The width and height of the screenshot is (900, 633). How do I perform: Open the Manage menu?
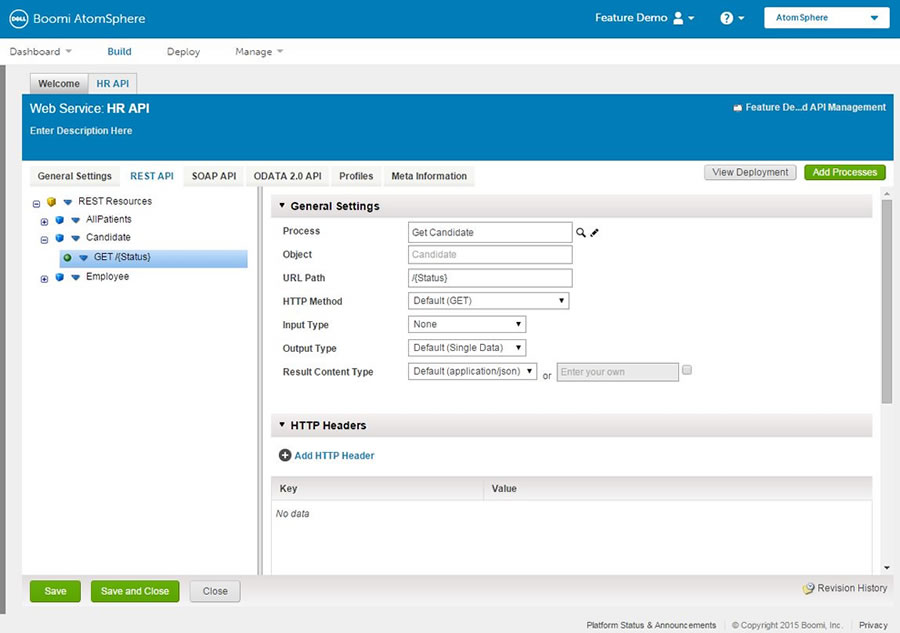coord(259,52)
